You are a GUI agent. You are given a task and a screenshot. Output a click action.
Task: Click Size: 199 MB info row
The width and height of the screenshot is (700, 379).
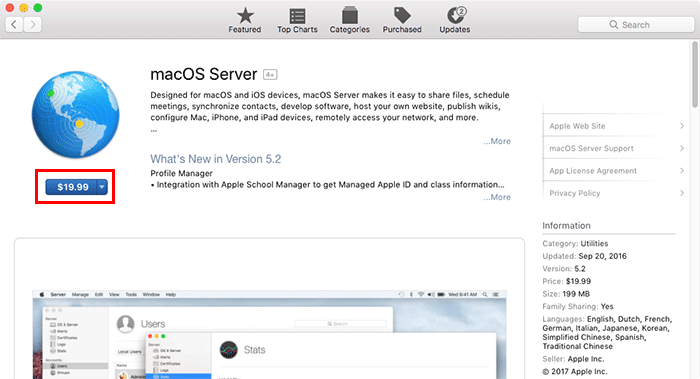coord(566,294)
